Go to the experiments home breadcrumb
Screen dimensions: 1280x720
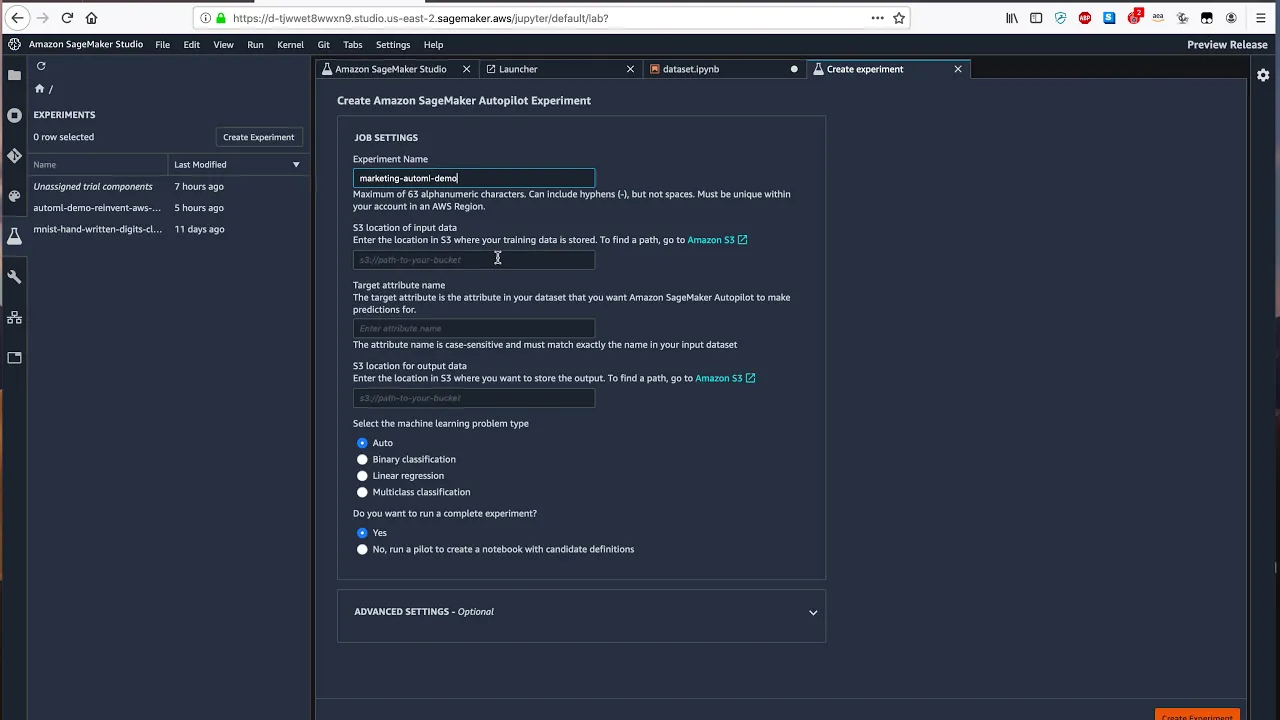tap(40, 89)
